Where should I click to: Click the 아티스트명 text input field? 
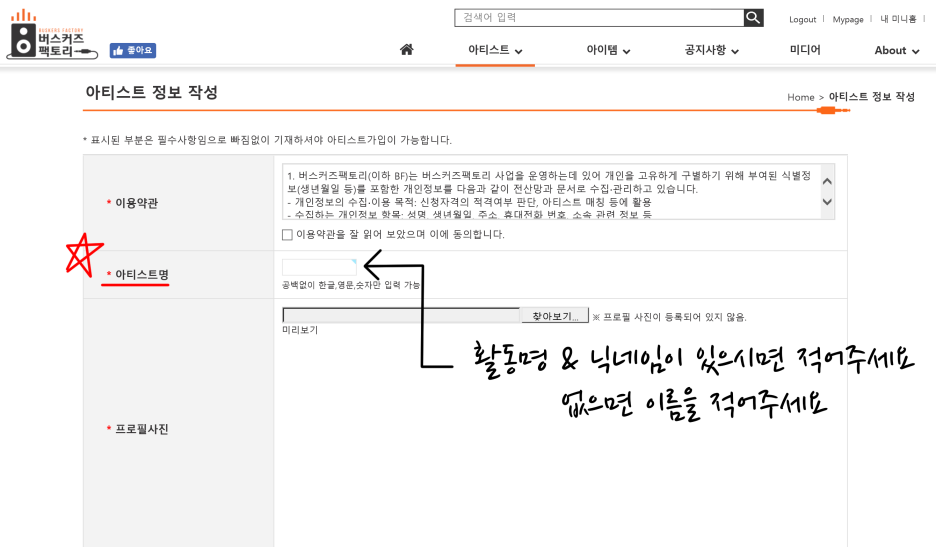click(319, 267)
